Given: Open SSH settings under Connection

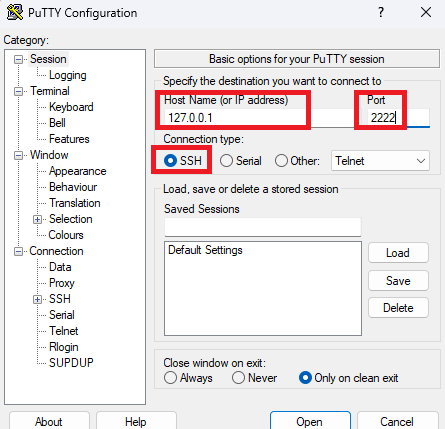Looking at the screenshot, I should 60,299.
